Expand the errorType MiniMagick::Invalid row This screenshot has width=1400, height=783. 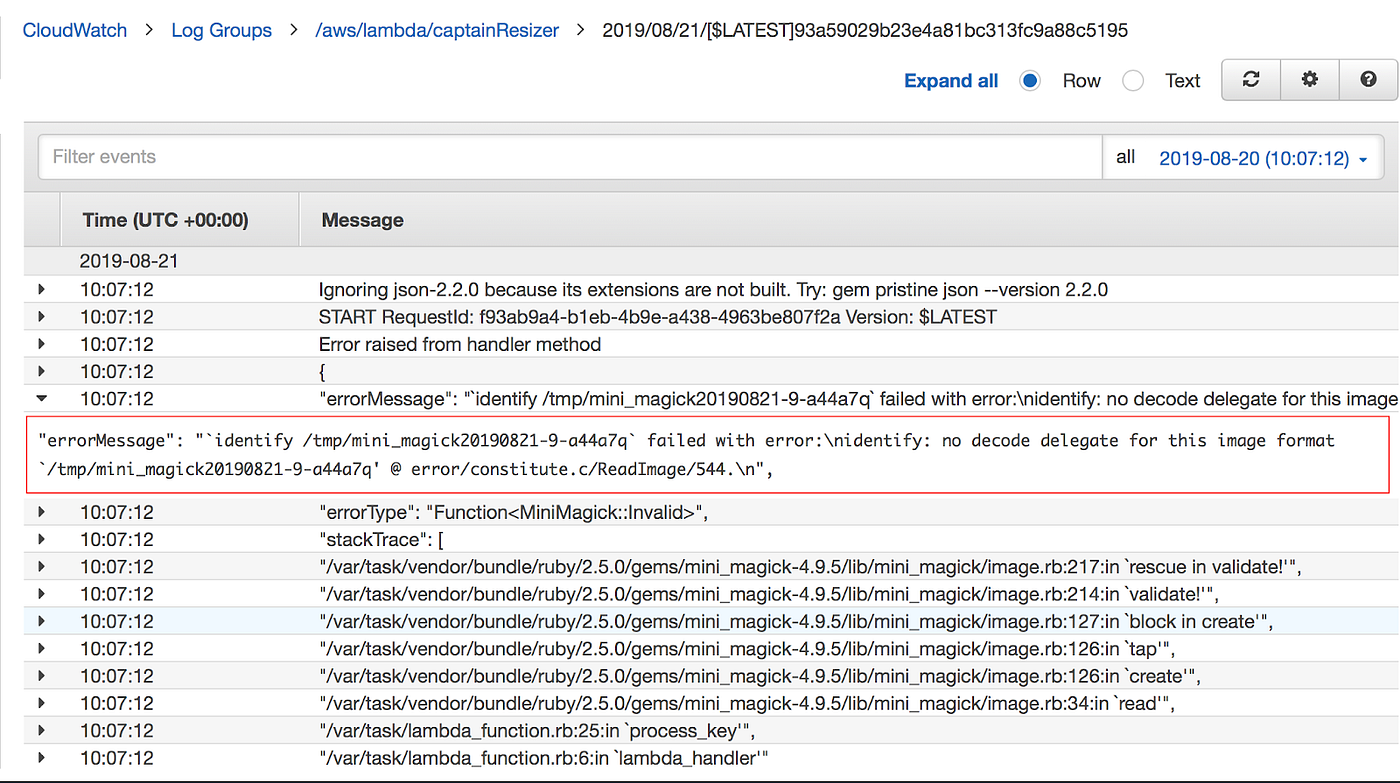41,512
